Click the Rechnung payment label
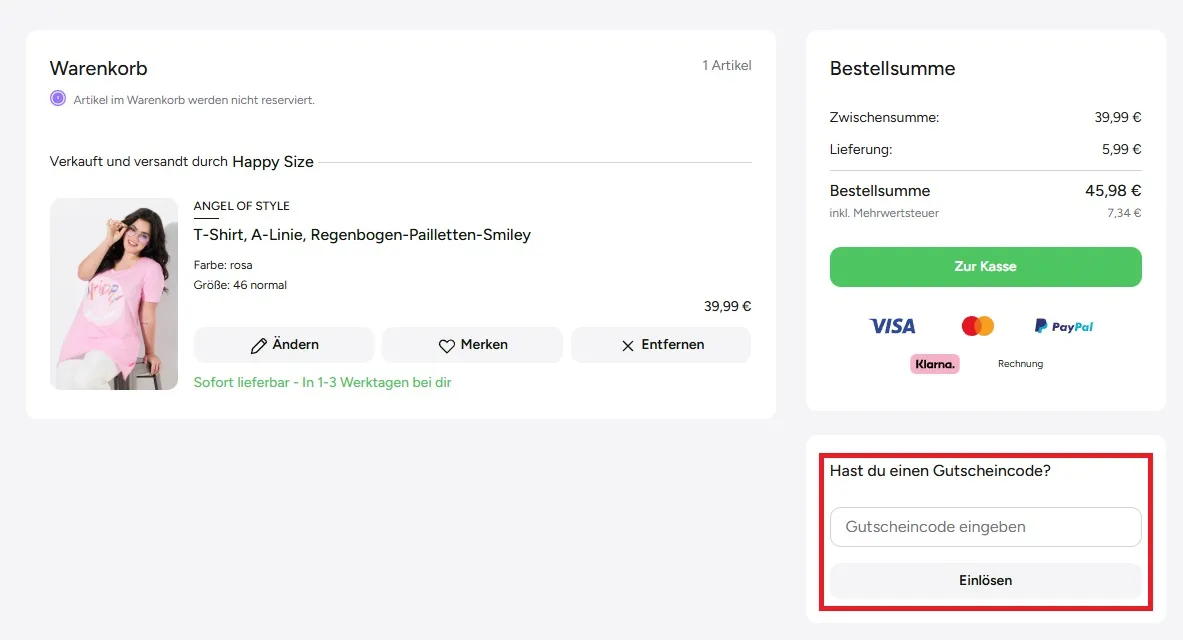This screenshot has height=640, width=1183. tap(1020, 364)
